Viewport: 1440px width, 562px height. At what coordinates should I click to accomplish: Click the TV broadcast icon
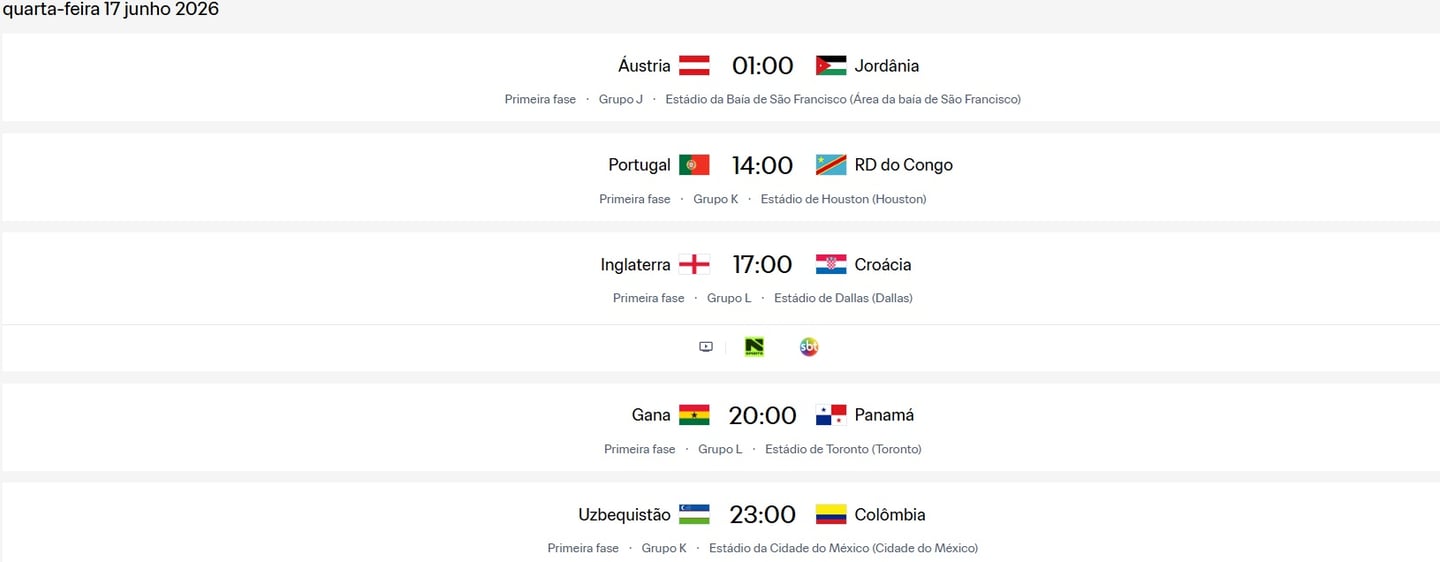tap(706, 347)
